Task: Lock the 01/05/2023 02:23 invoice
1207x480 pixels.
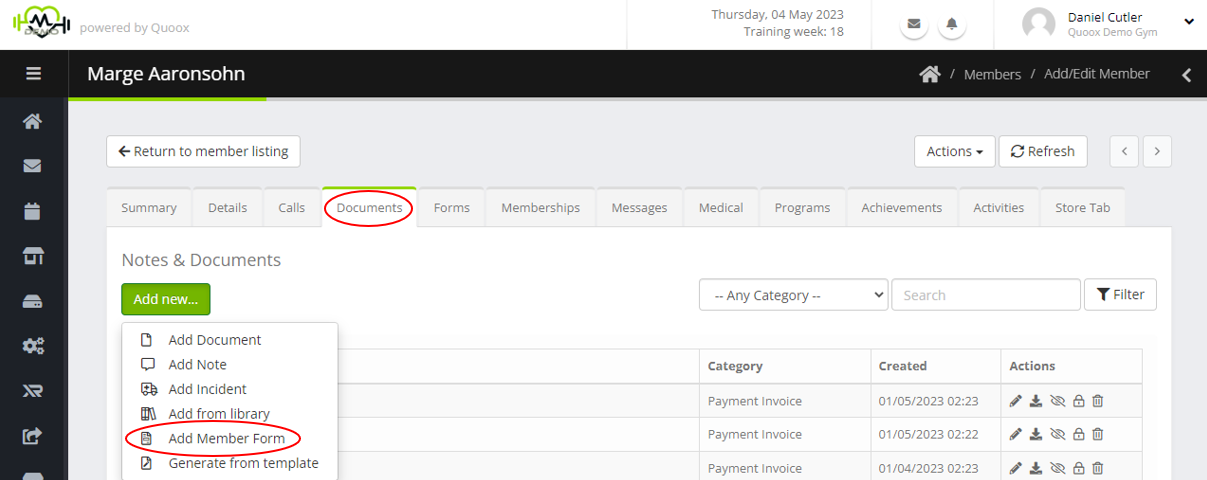Action: 1078,401
